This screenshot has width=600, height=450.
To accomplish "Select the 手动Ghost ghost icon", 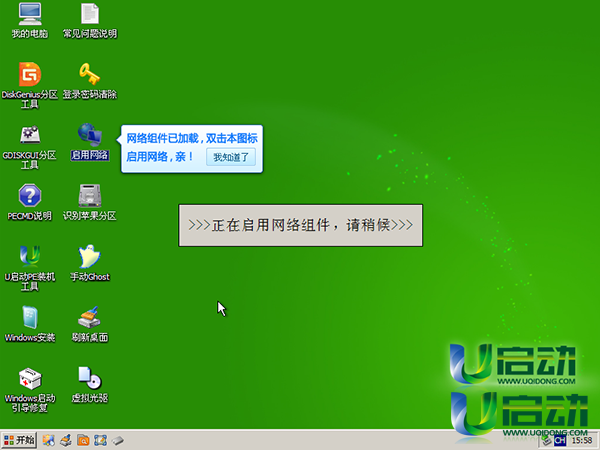I will point(90,263).
